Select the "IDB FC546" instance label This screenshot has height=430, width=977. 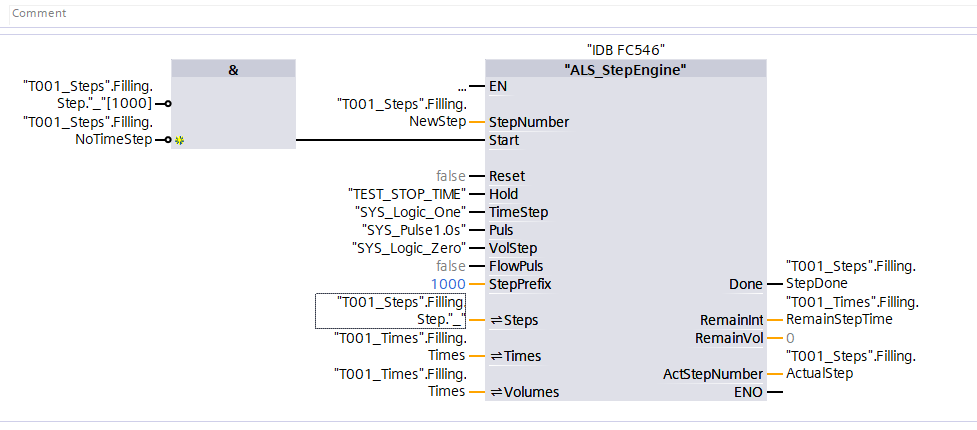(625, 49)
